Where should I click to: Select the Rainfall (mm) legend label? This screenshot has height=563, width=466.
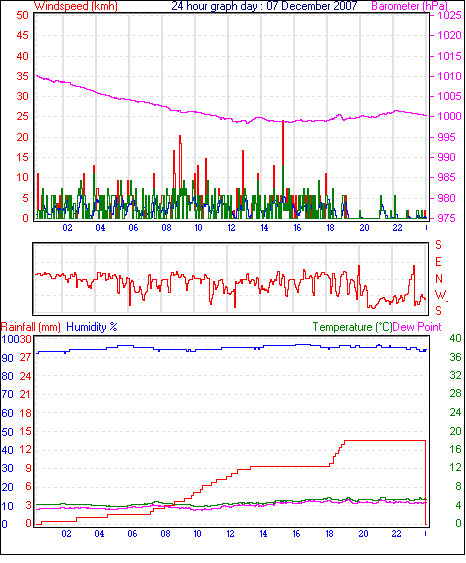pos(31,327)
